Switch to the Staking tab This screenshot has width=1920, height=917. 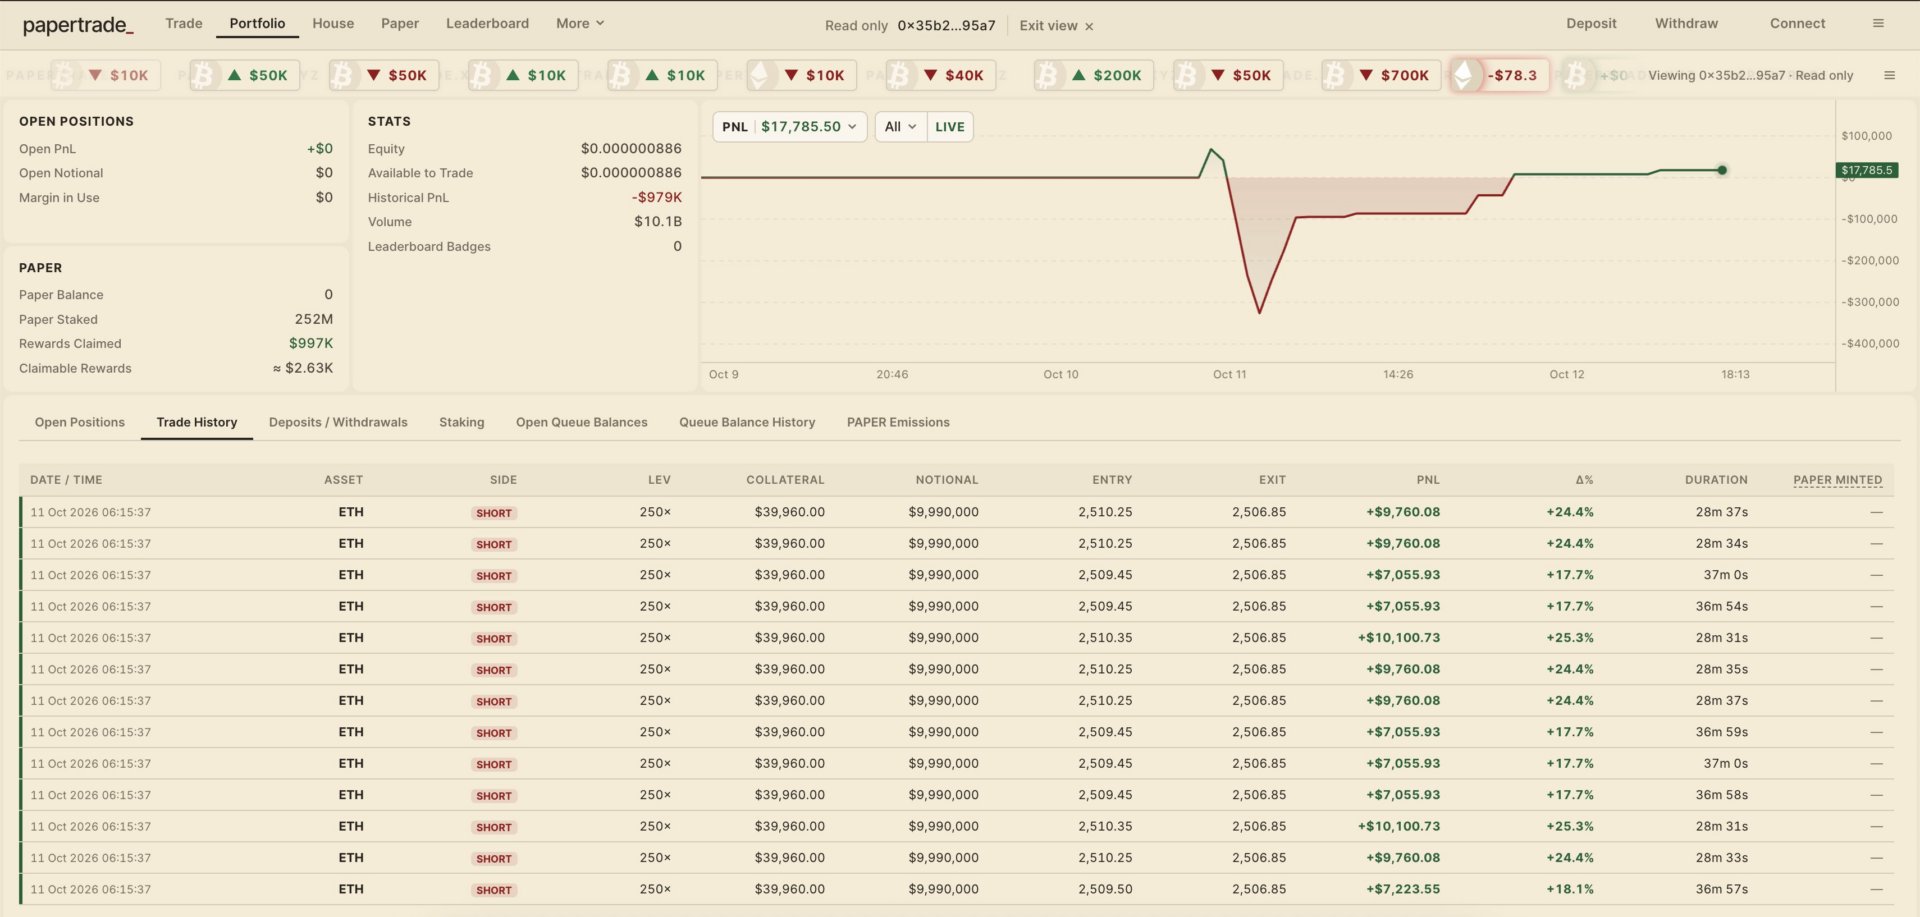tap(462, 422)
